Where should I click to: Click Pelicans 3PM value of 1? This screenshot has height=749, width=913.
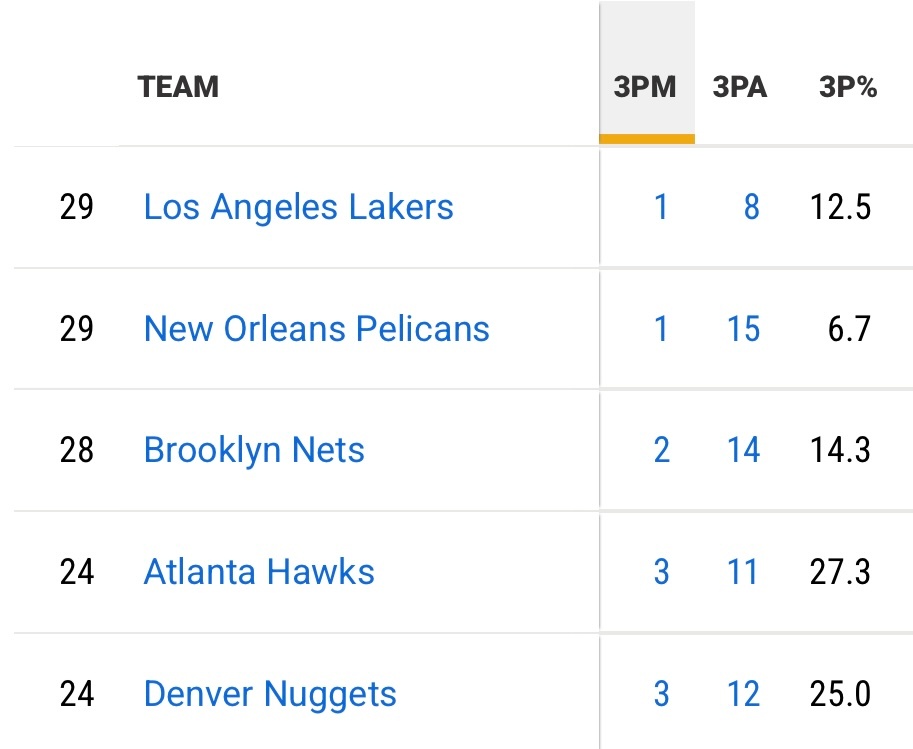(x=661, y=329)
